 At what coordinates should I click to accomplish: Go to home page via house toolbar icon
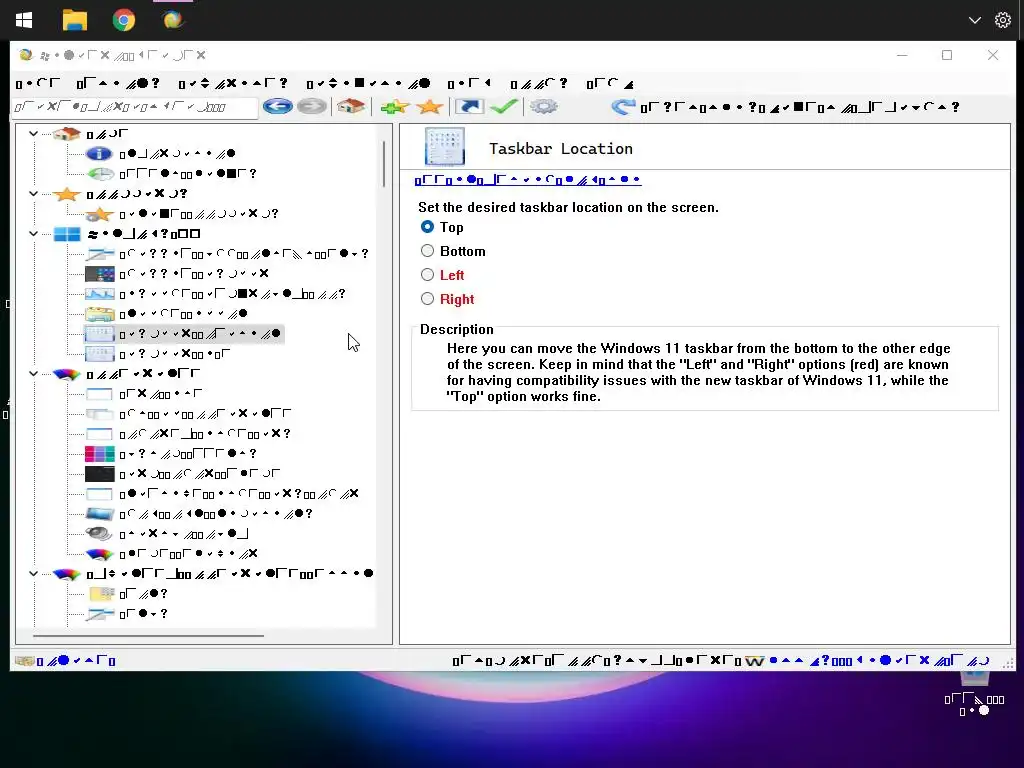coord(351,106)
